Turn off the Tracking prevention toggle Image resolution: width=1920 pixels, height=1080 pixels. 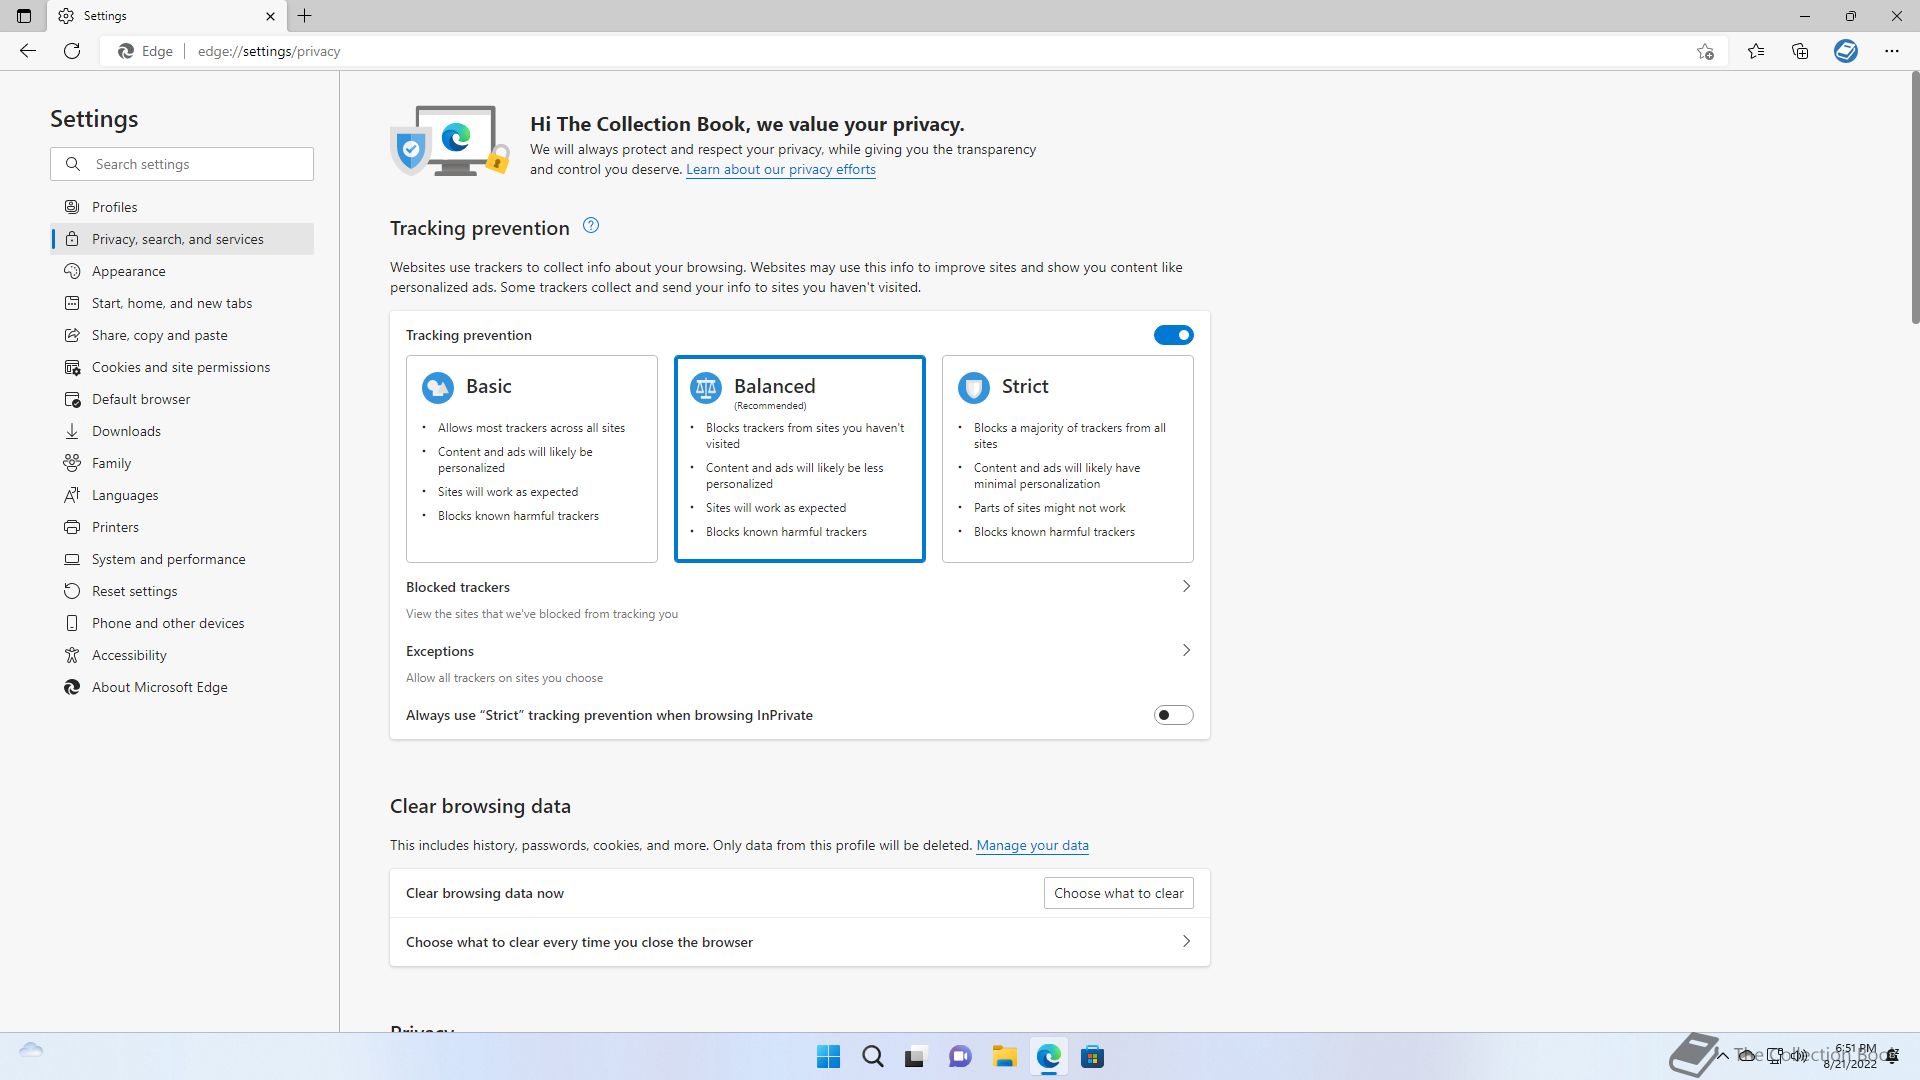1174,335
